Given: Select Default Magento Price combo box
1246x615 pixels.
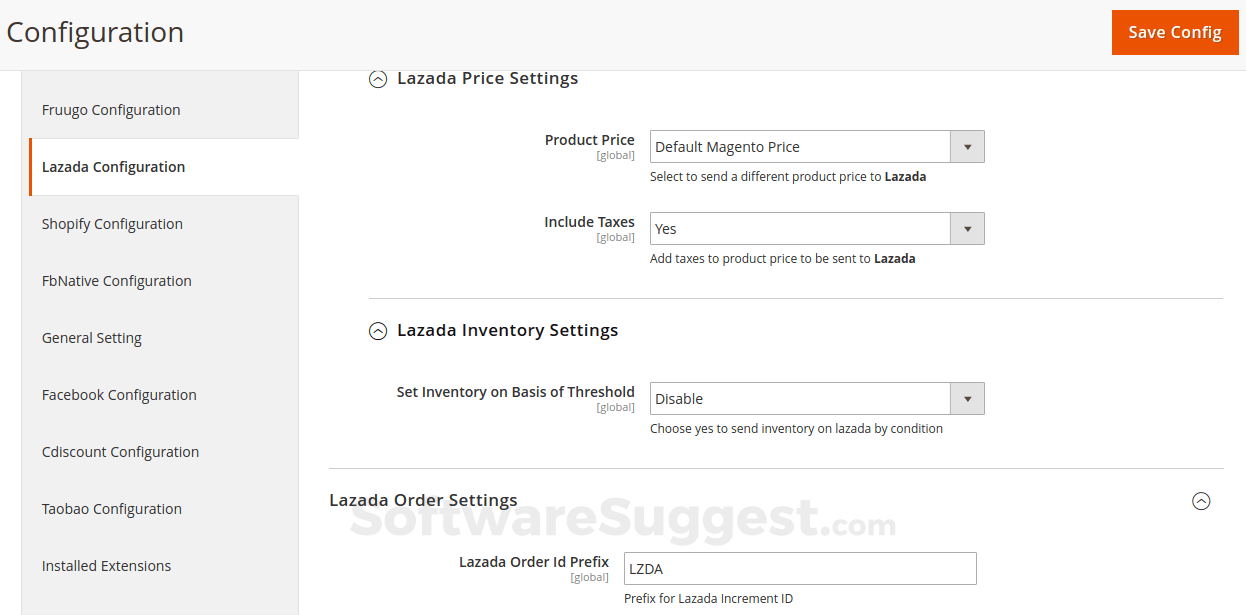Looking at the screenshot, I should [800, 146].
